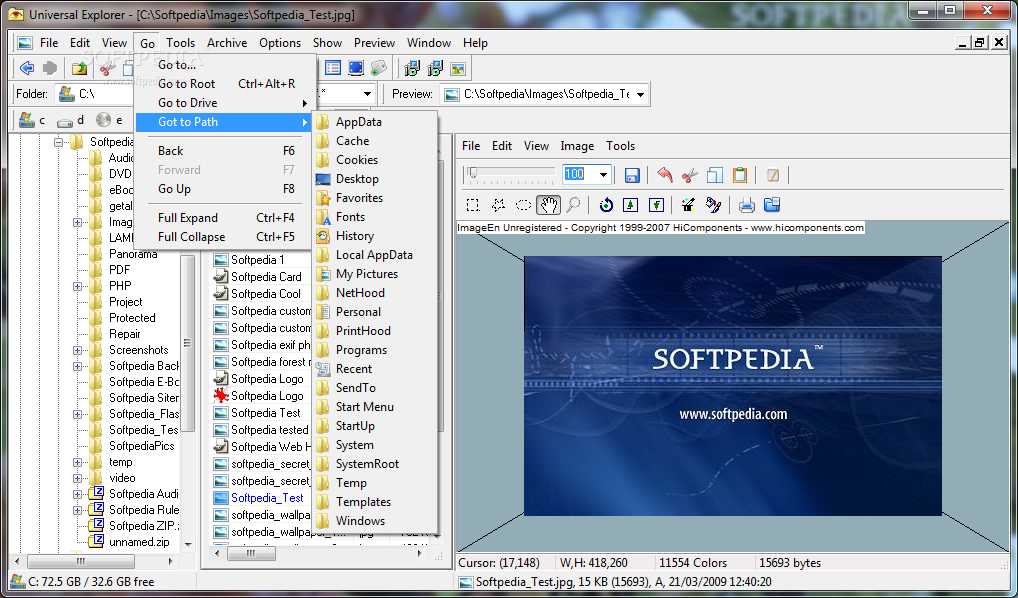Expand the PHP folder in tree
Screen dimensions: 1018x598
(78, 286)
